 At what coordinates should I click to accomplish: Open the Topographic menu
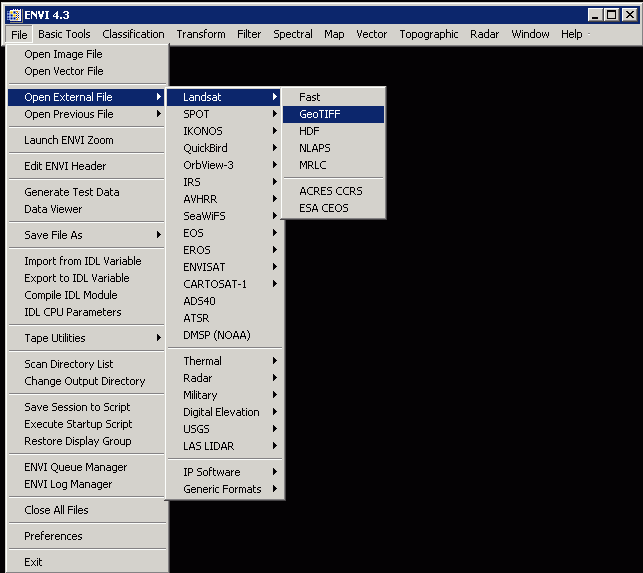point(429,34)
